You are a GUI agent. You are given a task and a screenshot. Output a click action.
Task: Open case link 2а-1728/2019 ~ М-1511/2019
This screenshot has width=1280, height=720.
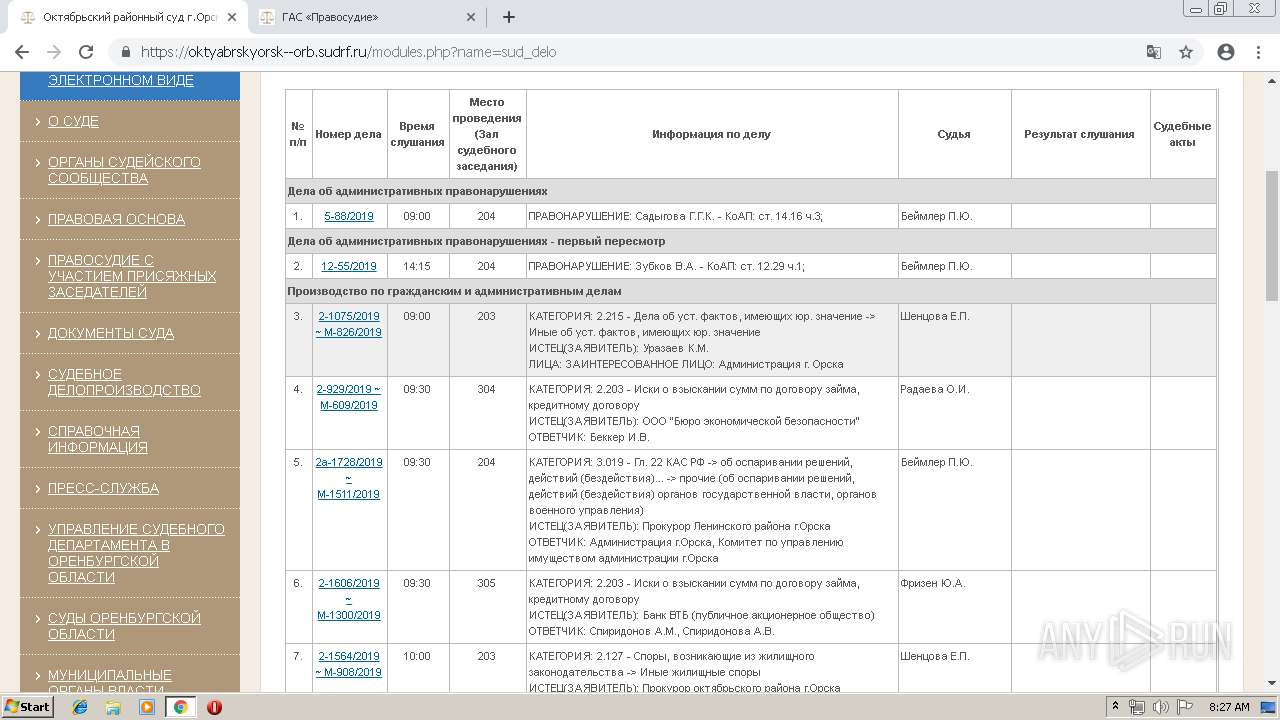coord(349,478)
